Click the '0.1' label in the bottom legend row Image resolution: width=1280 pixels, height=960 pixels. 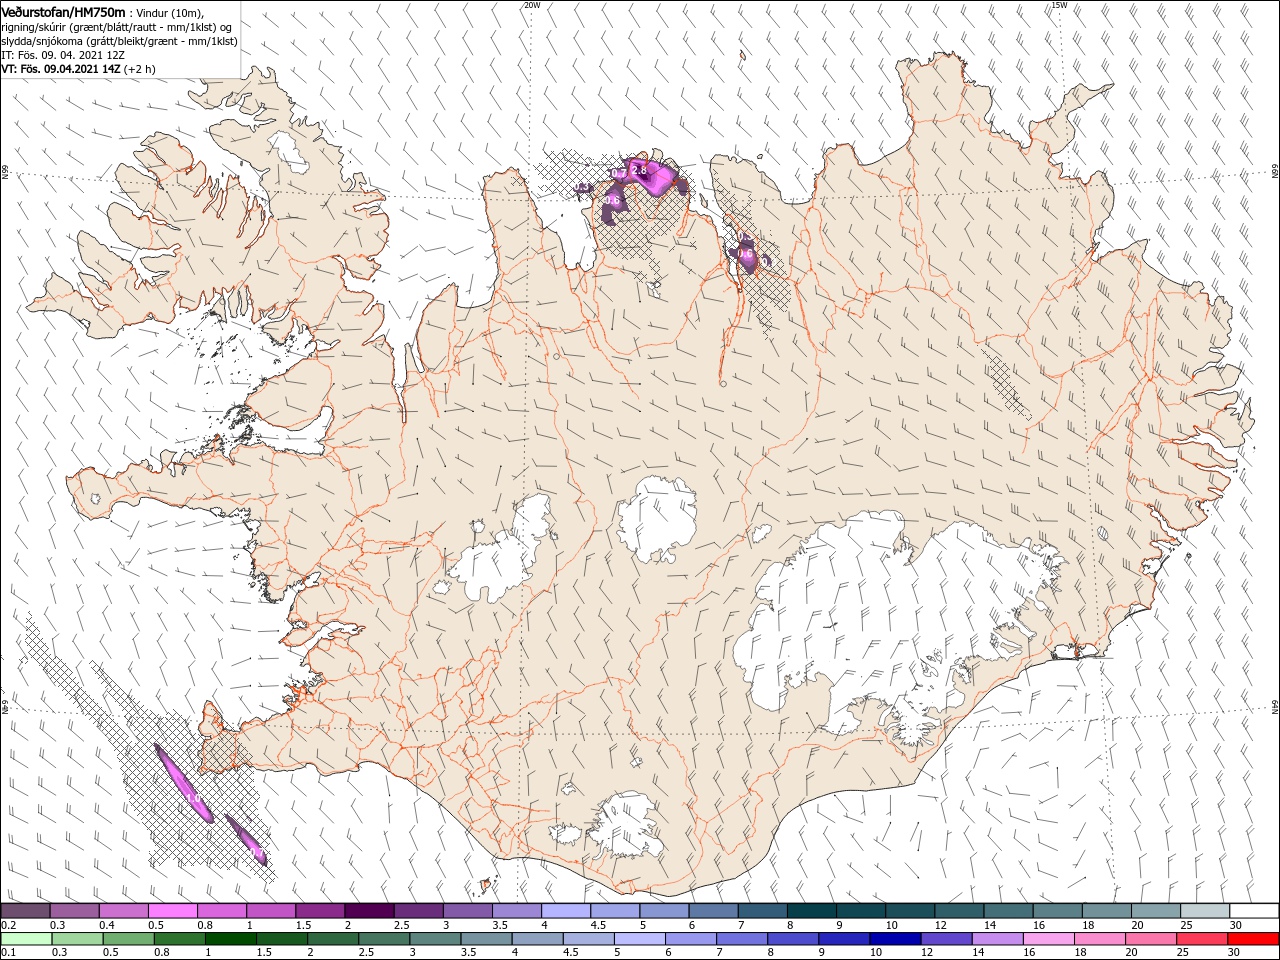pos(8,953)
